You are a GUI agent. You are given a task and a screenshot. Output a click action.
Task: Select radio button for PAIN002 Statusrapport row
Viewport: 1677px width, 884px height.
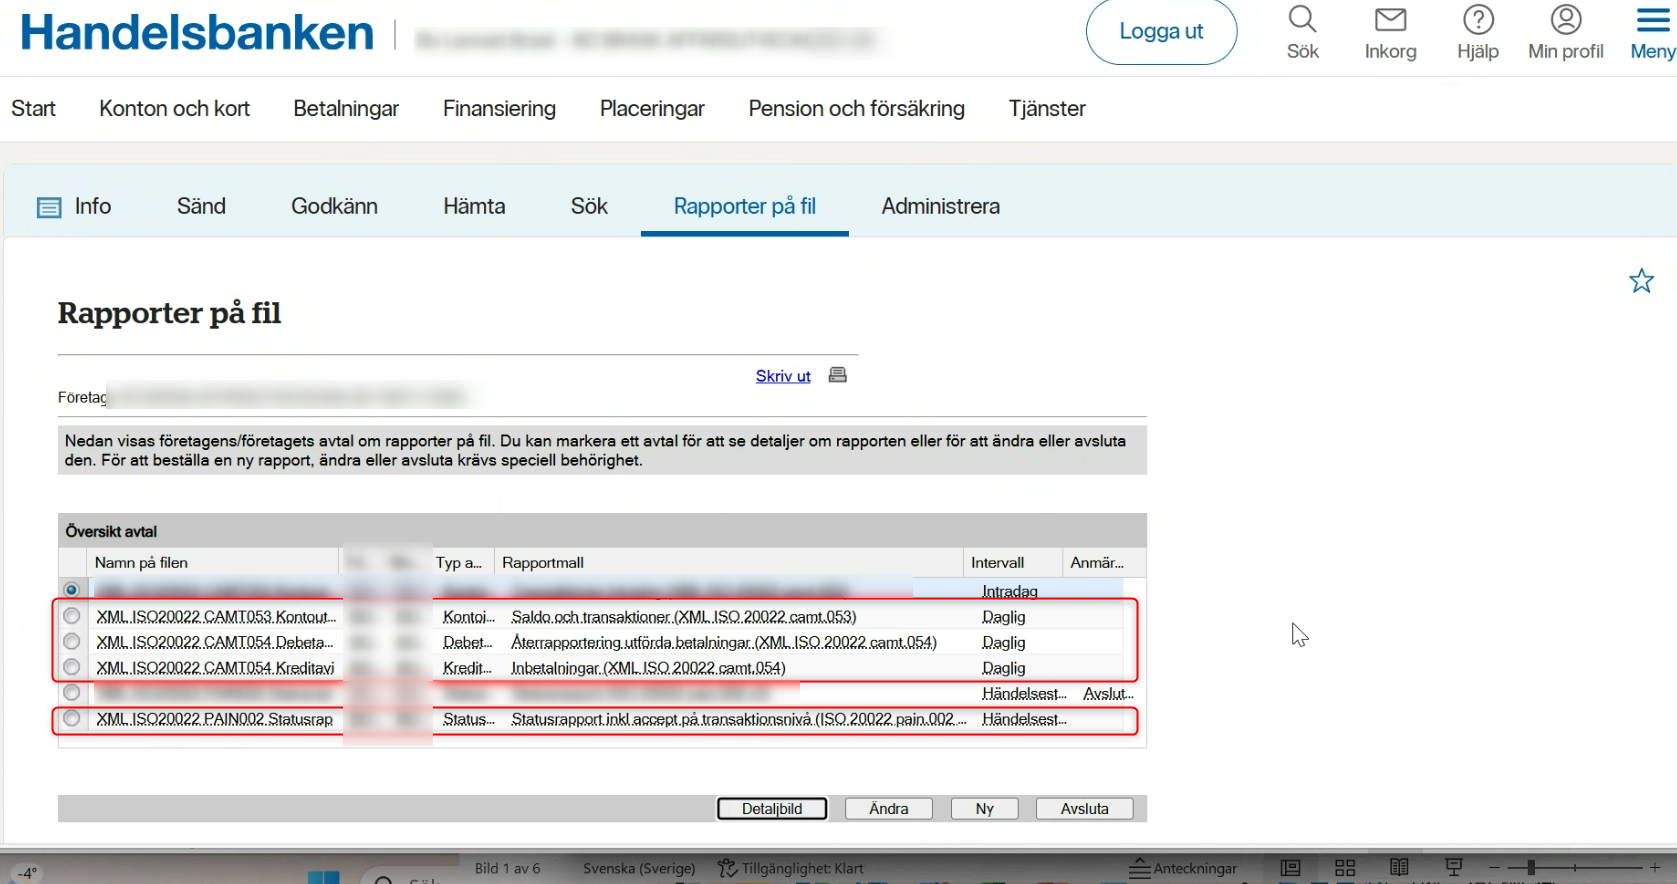(72, 719)
